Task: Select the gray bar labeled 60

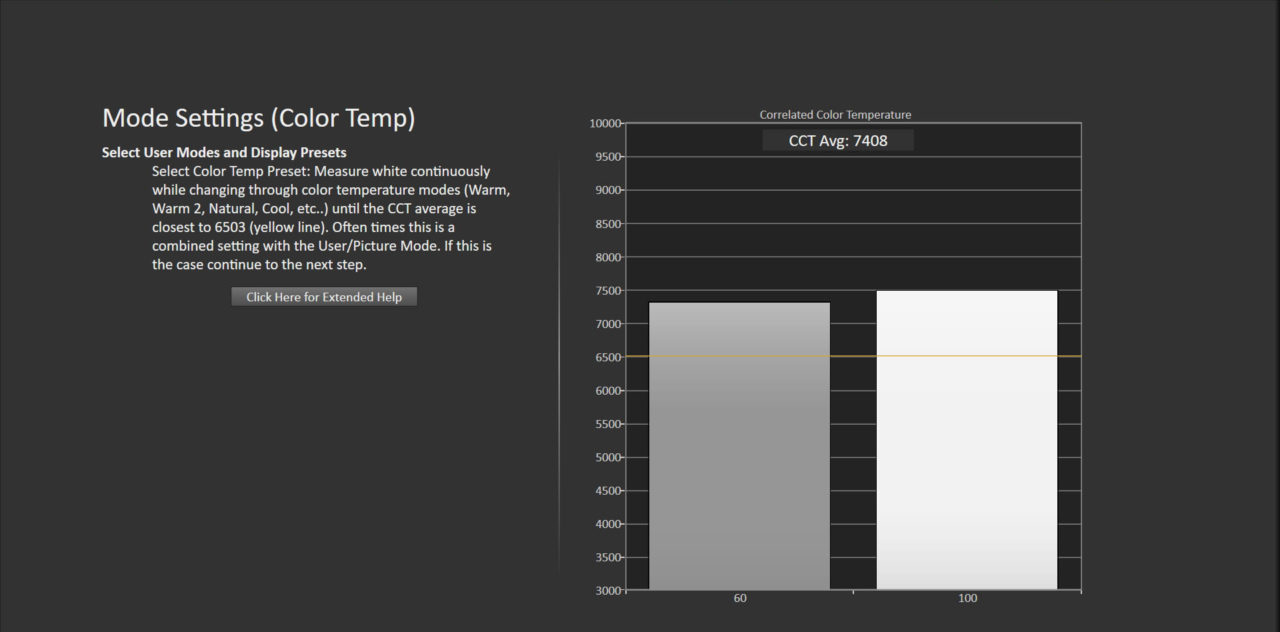Action: click(x=740, y=446)
